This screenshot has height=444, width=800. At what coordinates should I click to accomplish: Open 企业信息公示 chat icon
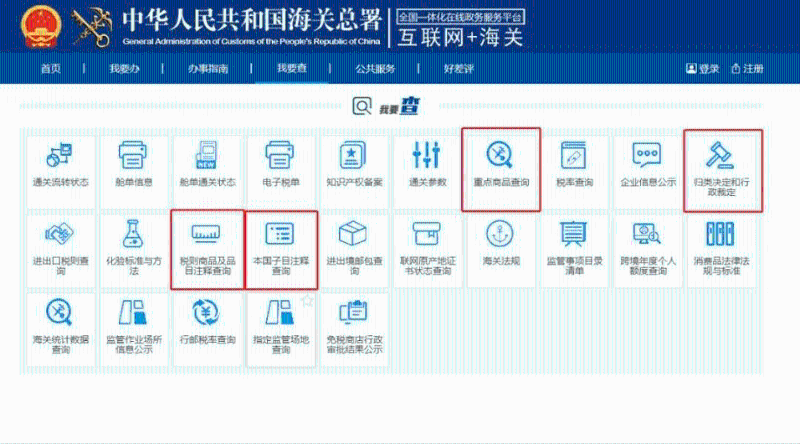tap(647, 155)
